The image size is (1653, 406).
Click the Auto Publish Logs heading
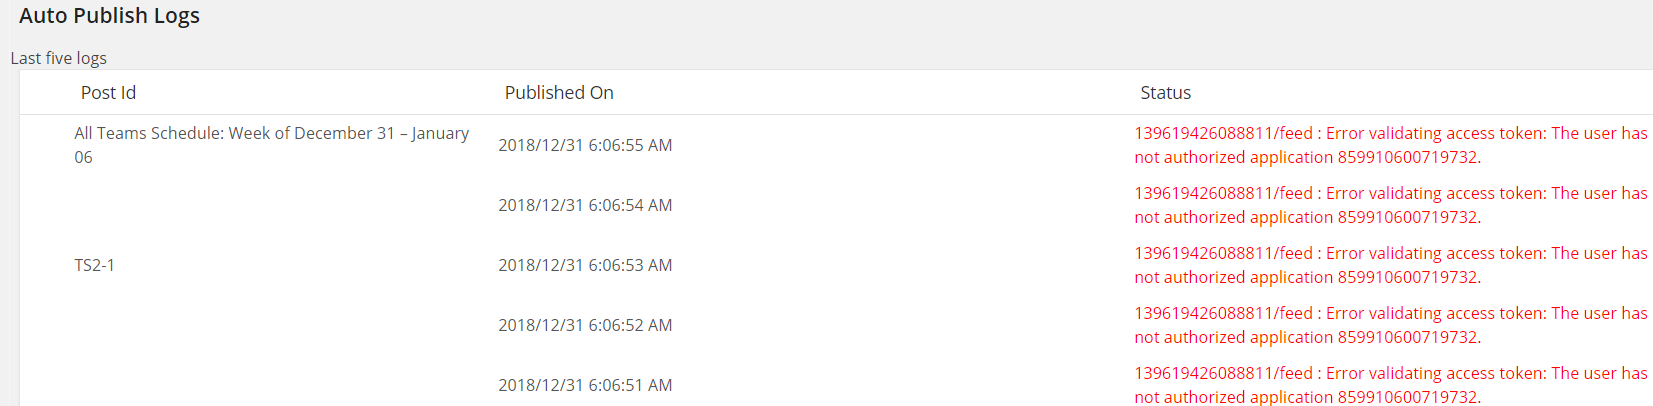pos(109,16)
